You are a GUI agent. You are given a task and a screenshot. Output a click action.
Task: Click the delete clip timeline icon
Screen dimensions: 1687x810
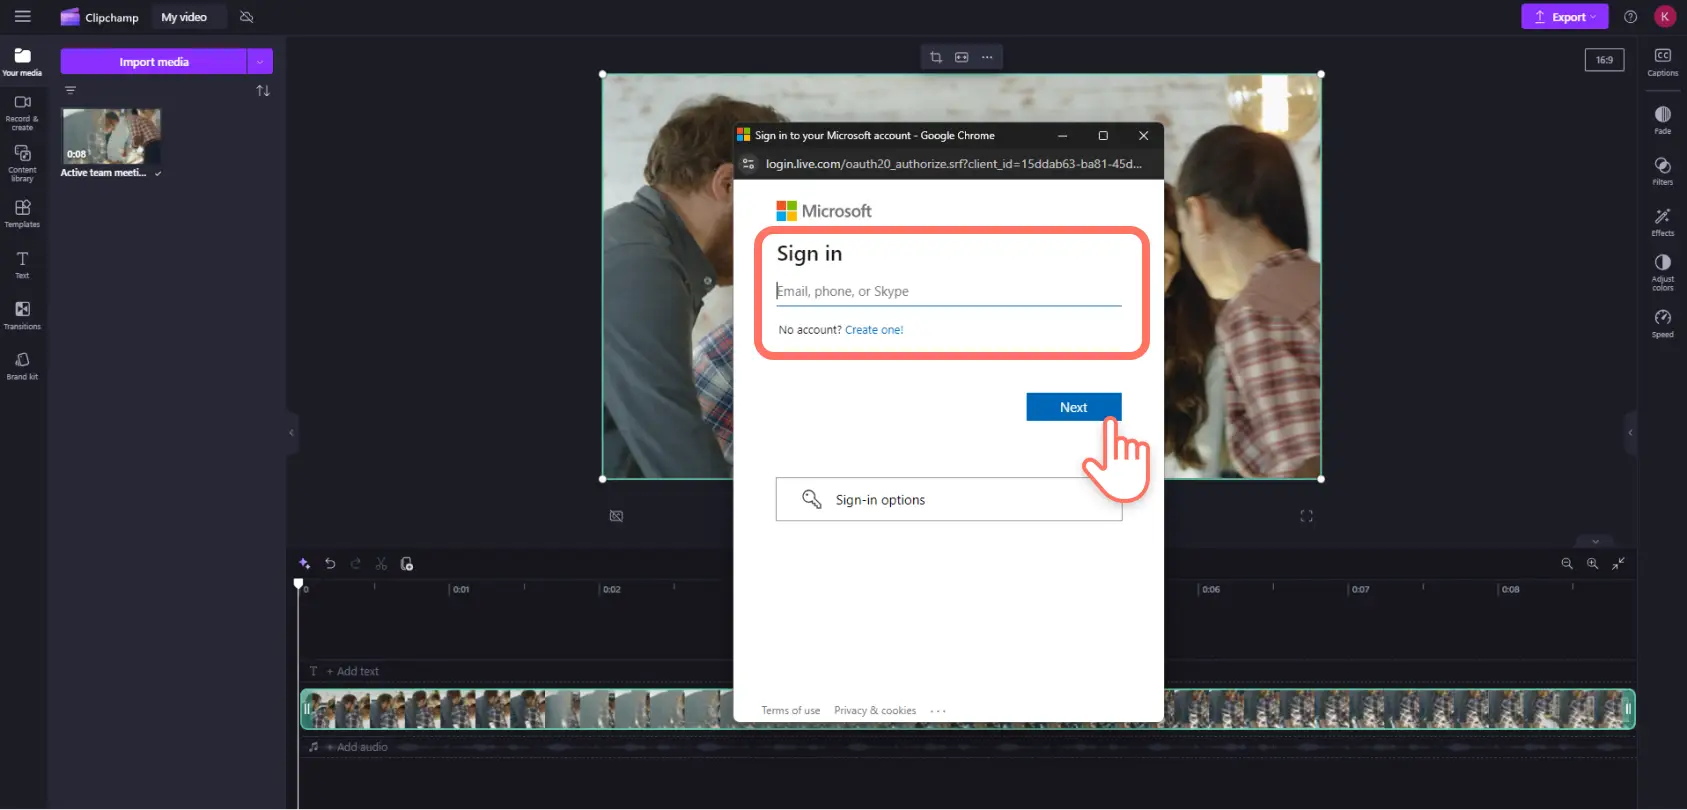click(407, 564)
